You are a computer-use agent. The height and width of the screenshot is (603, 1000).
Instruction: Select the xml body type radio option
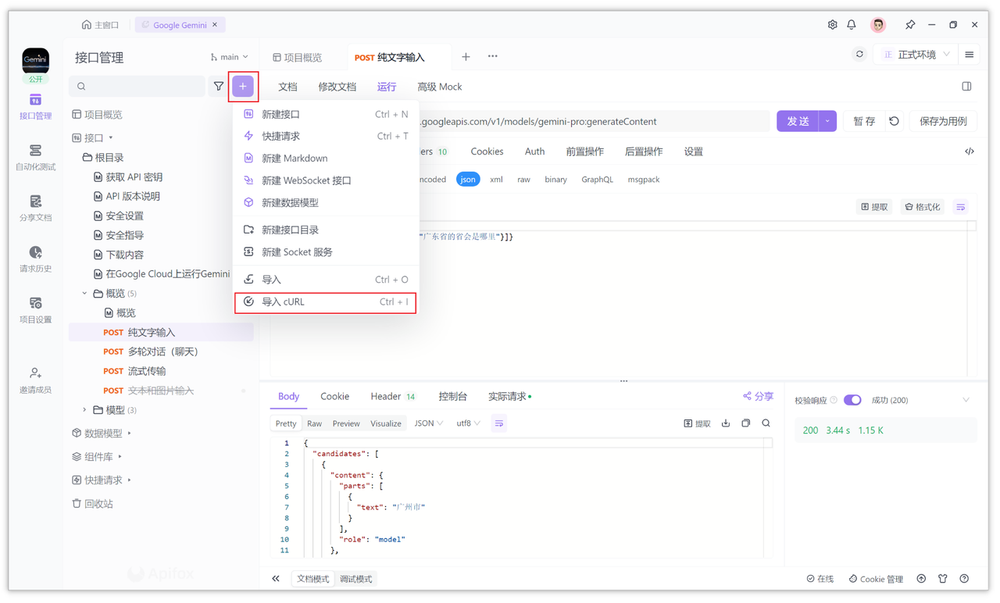(x=496, y=180)
